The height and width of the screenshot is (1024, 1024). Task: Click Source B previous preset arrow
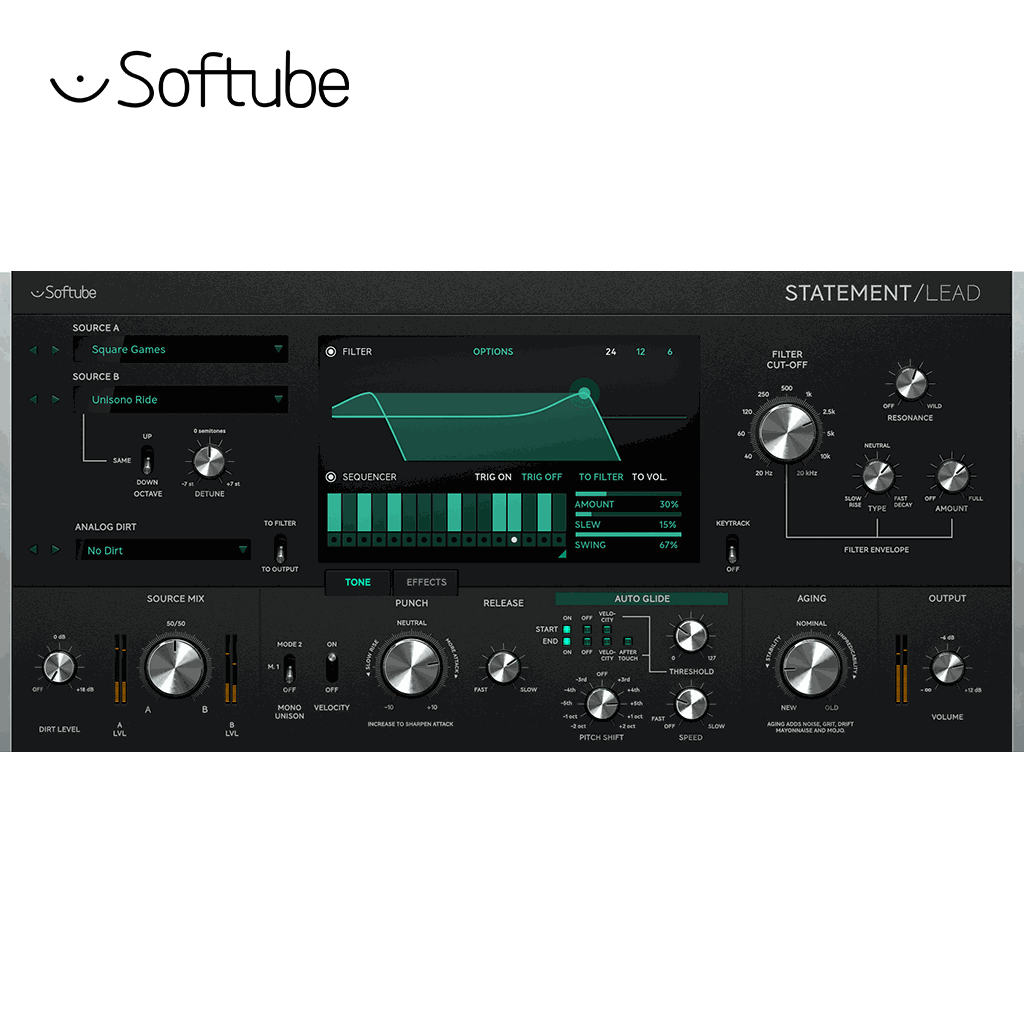(33, 399)
